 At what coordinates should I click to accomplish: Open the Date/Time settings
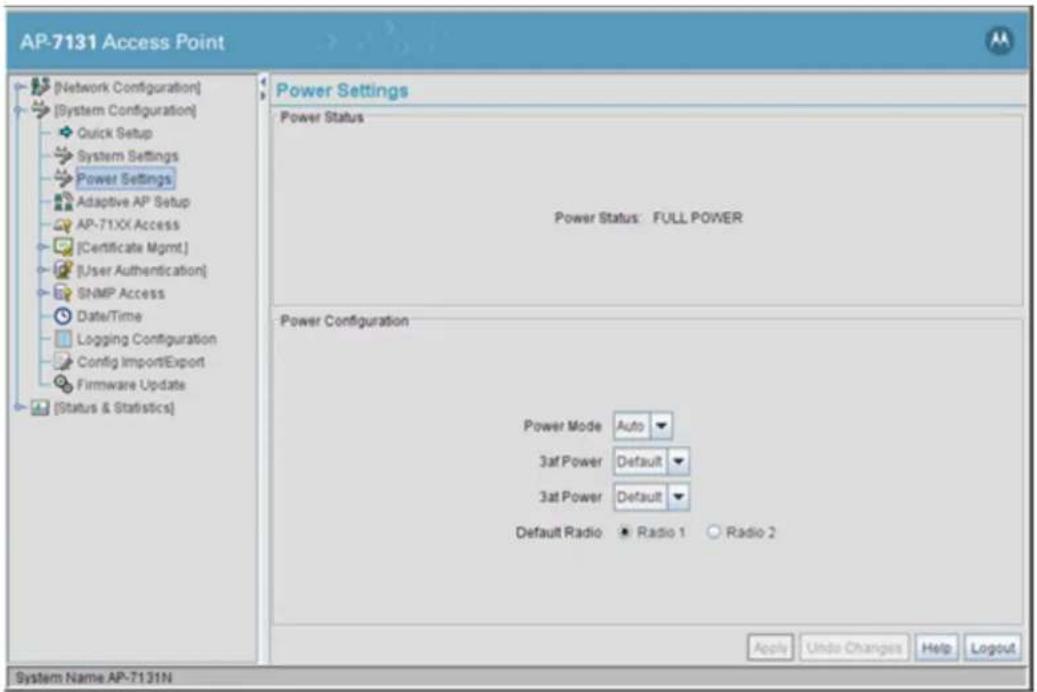click(x=109, y=316)
